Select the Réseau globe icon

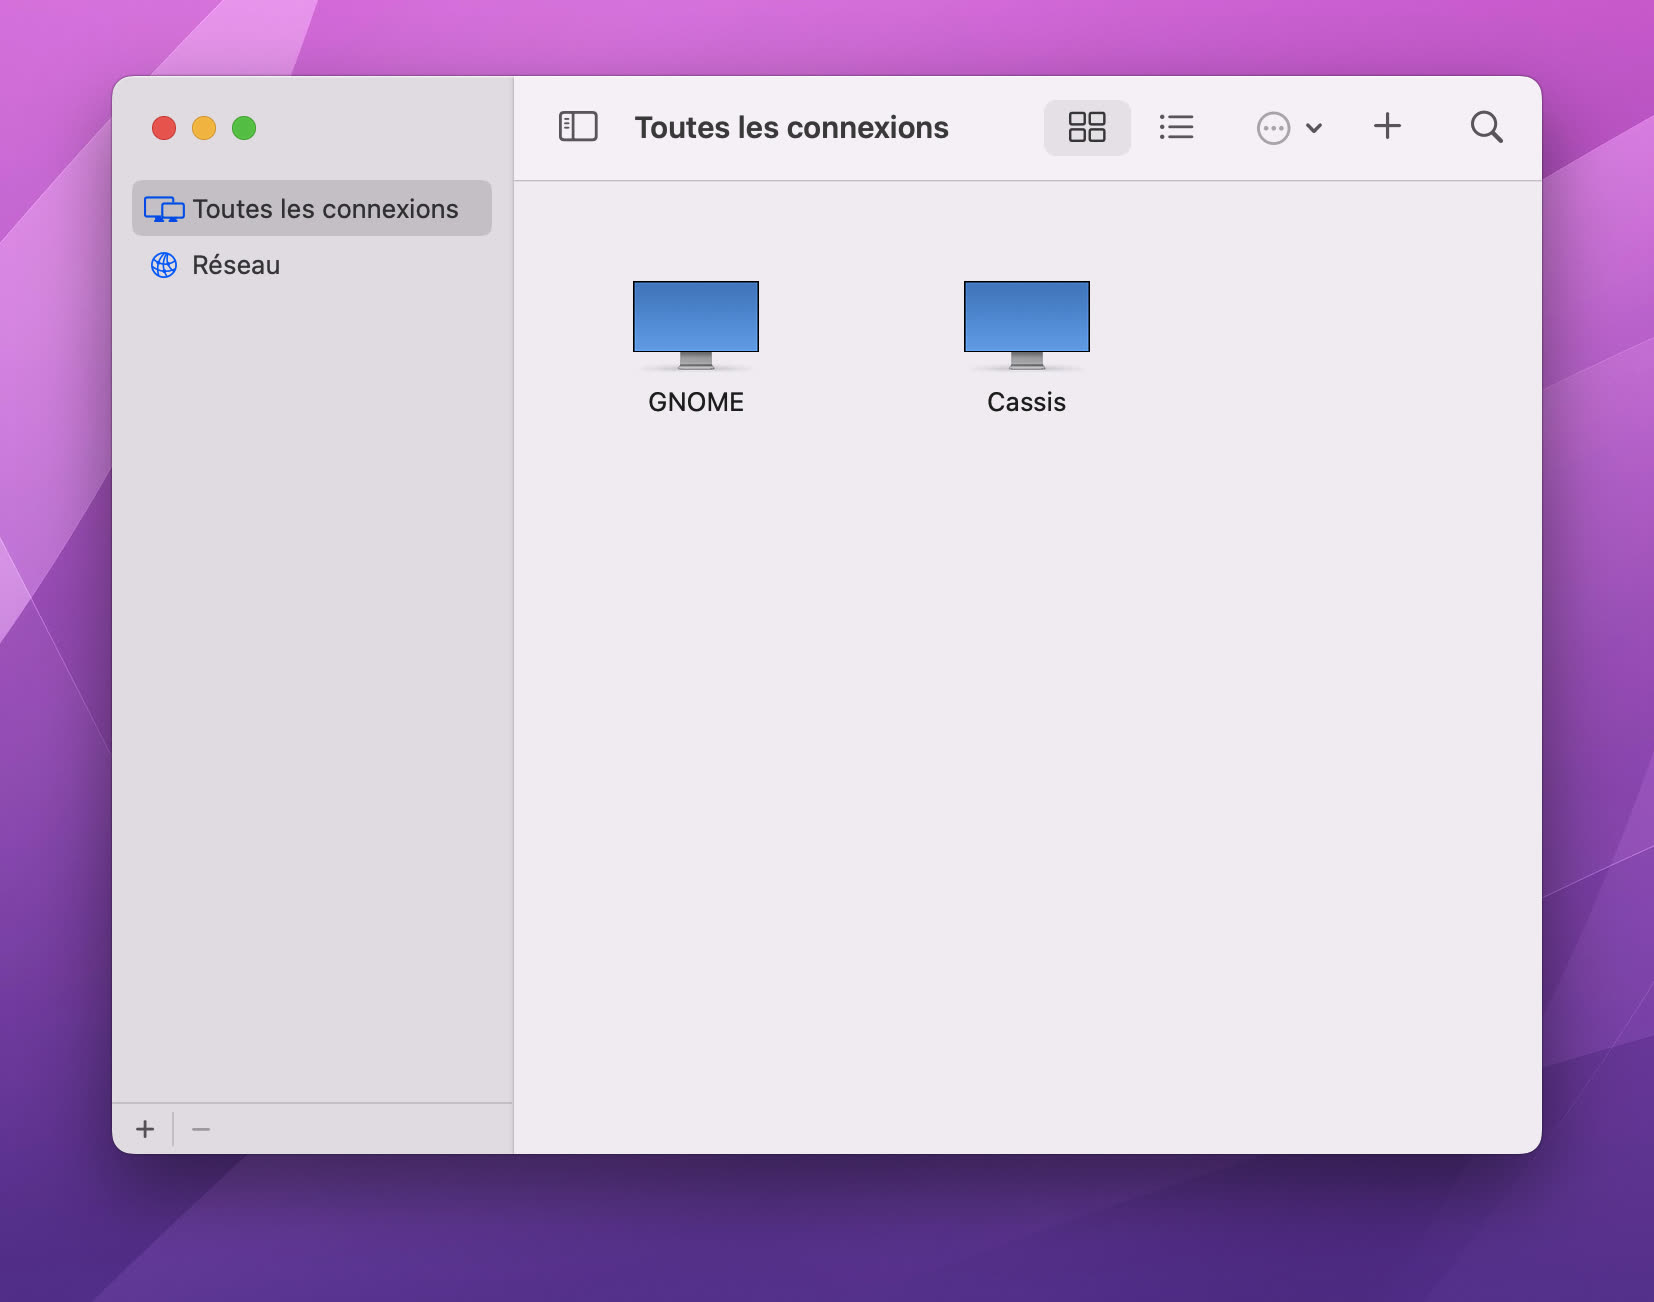163,265
